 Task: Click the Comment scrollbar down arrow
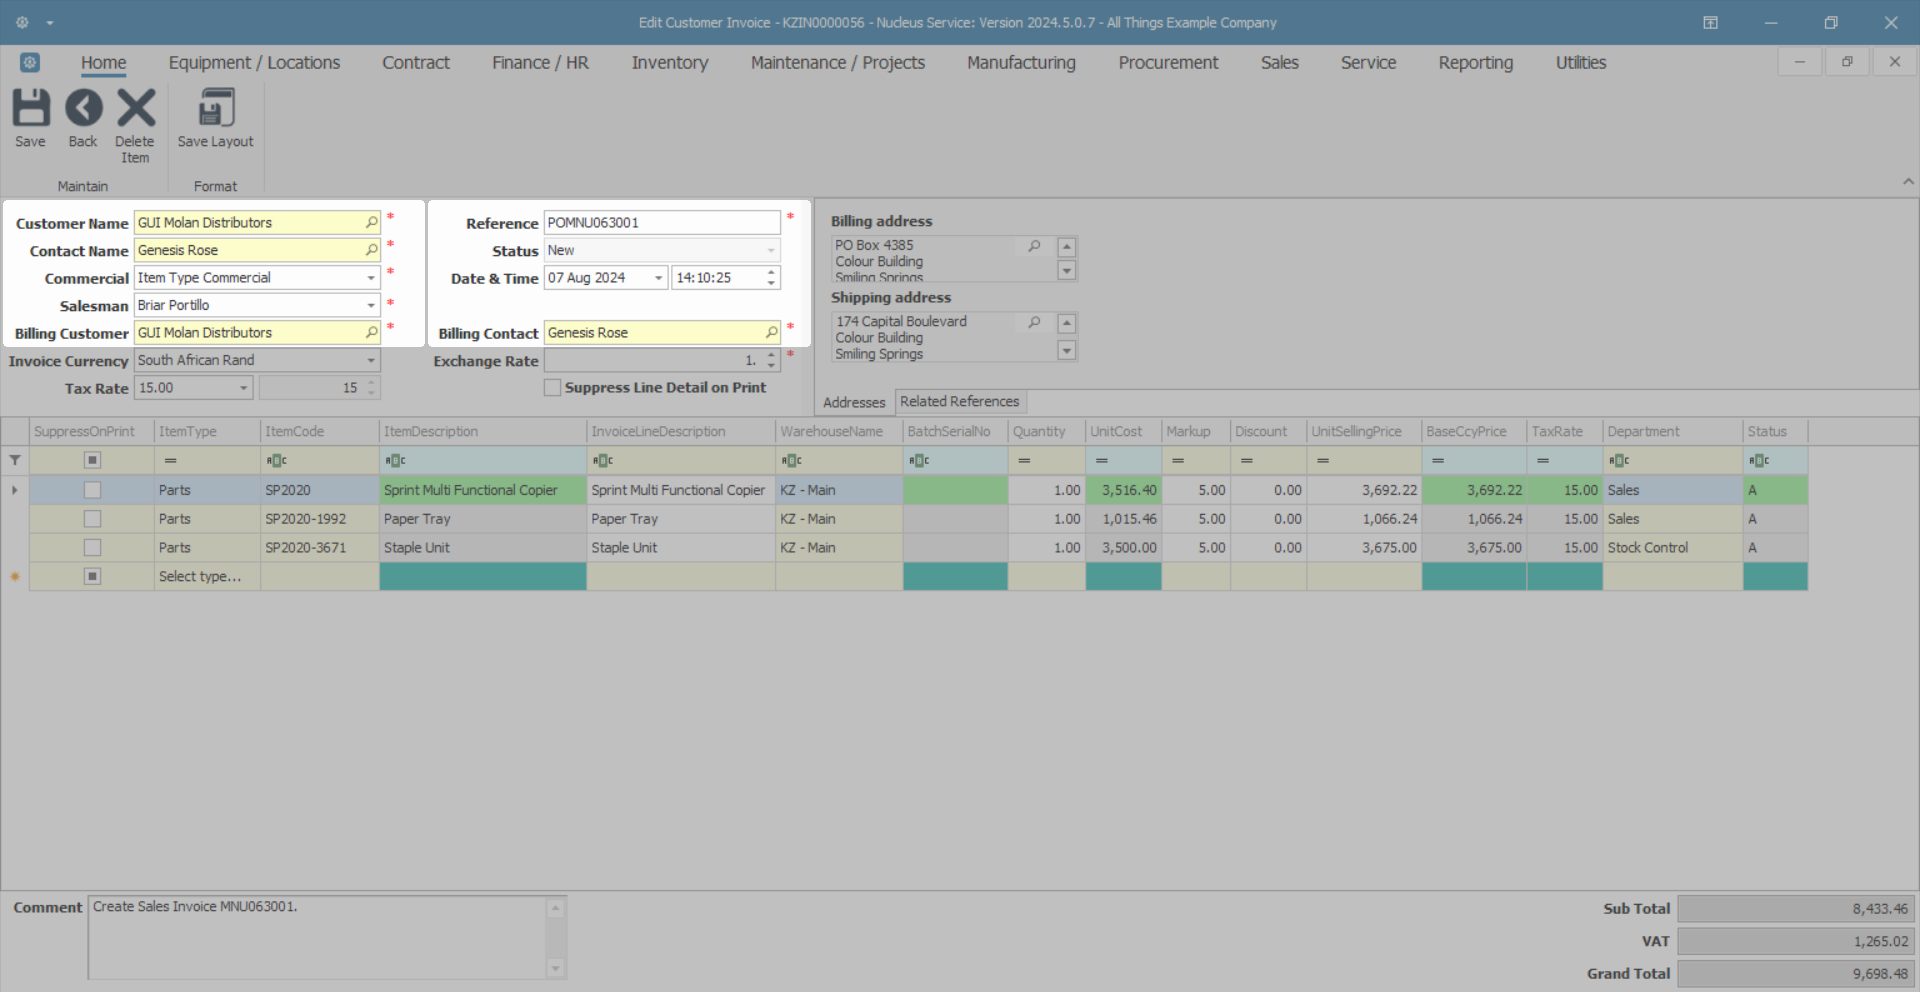pyautogui.click(x=556, y=968)
